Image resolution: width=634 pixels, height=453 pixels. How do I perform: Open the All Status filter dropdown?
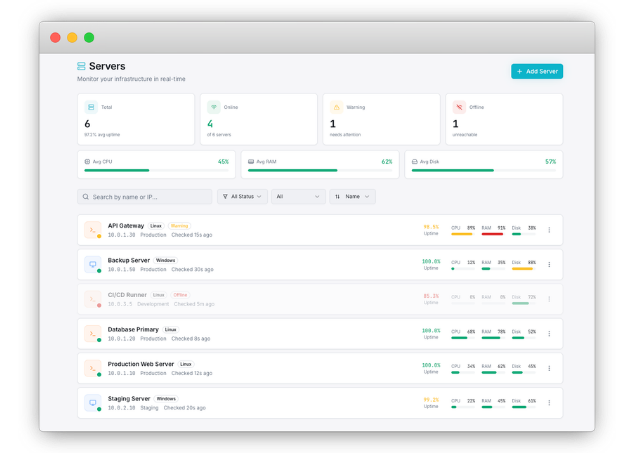(242, 197)
